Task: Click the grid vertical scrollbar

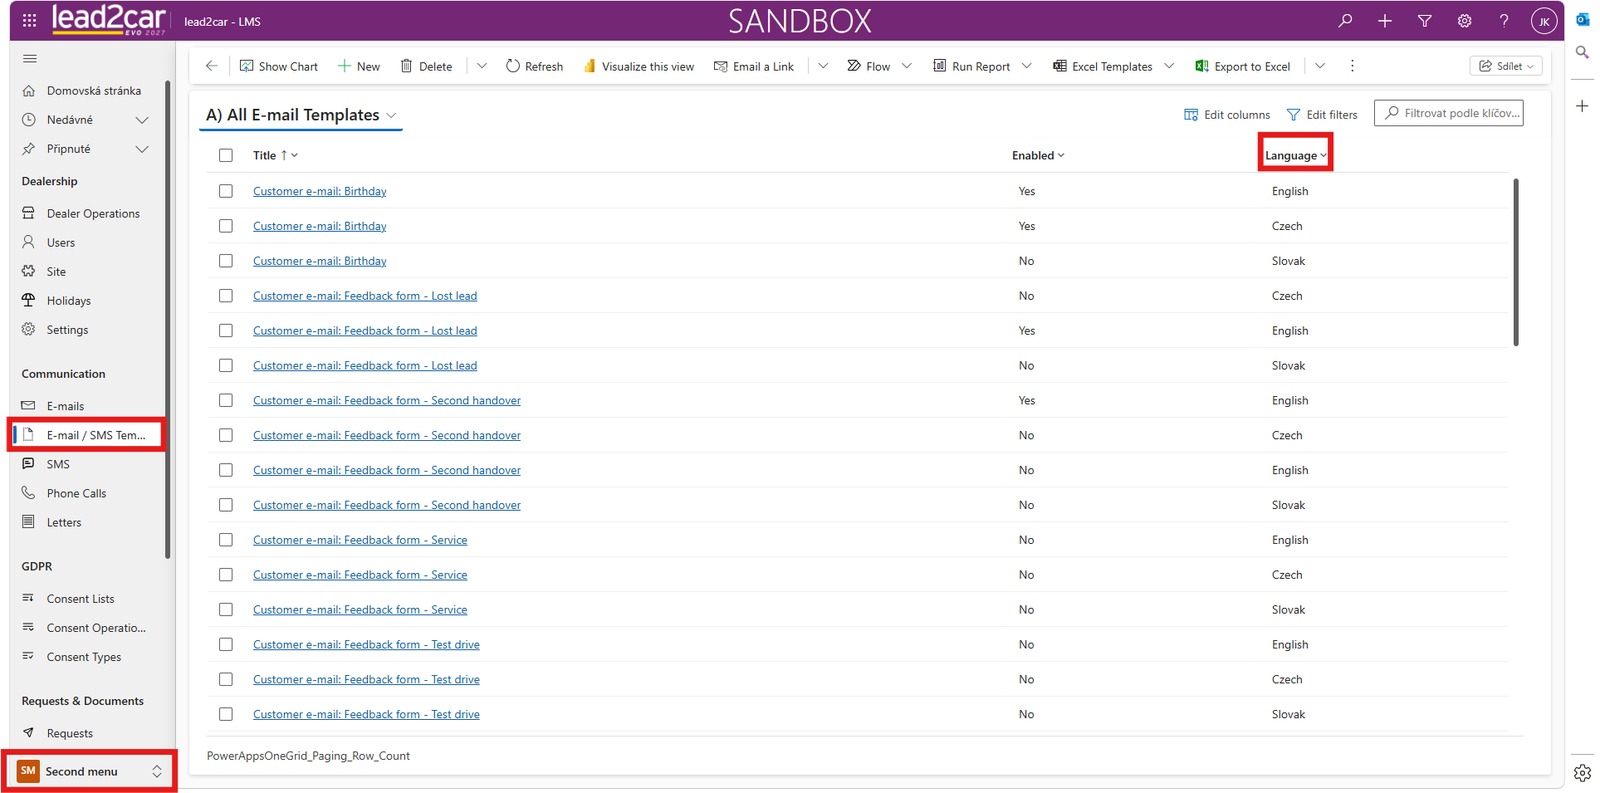Action: [1516, 263]
